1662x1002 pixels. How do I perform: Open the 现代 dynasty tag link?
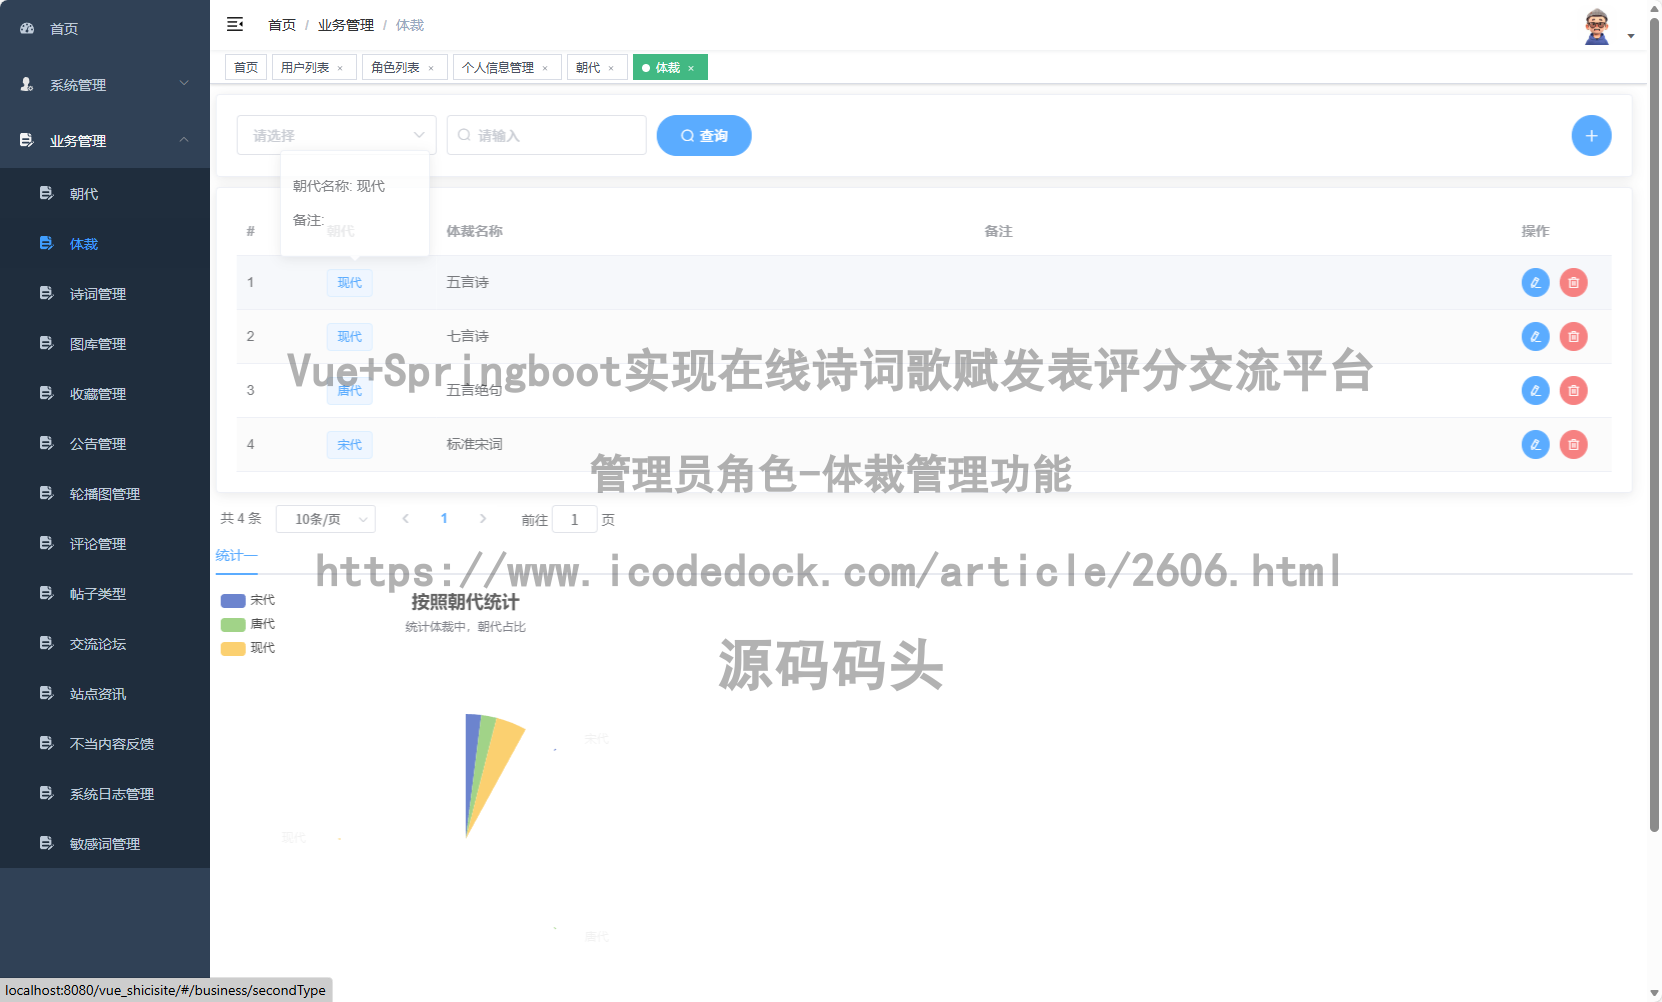pos(349,283)
